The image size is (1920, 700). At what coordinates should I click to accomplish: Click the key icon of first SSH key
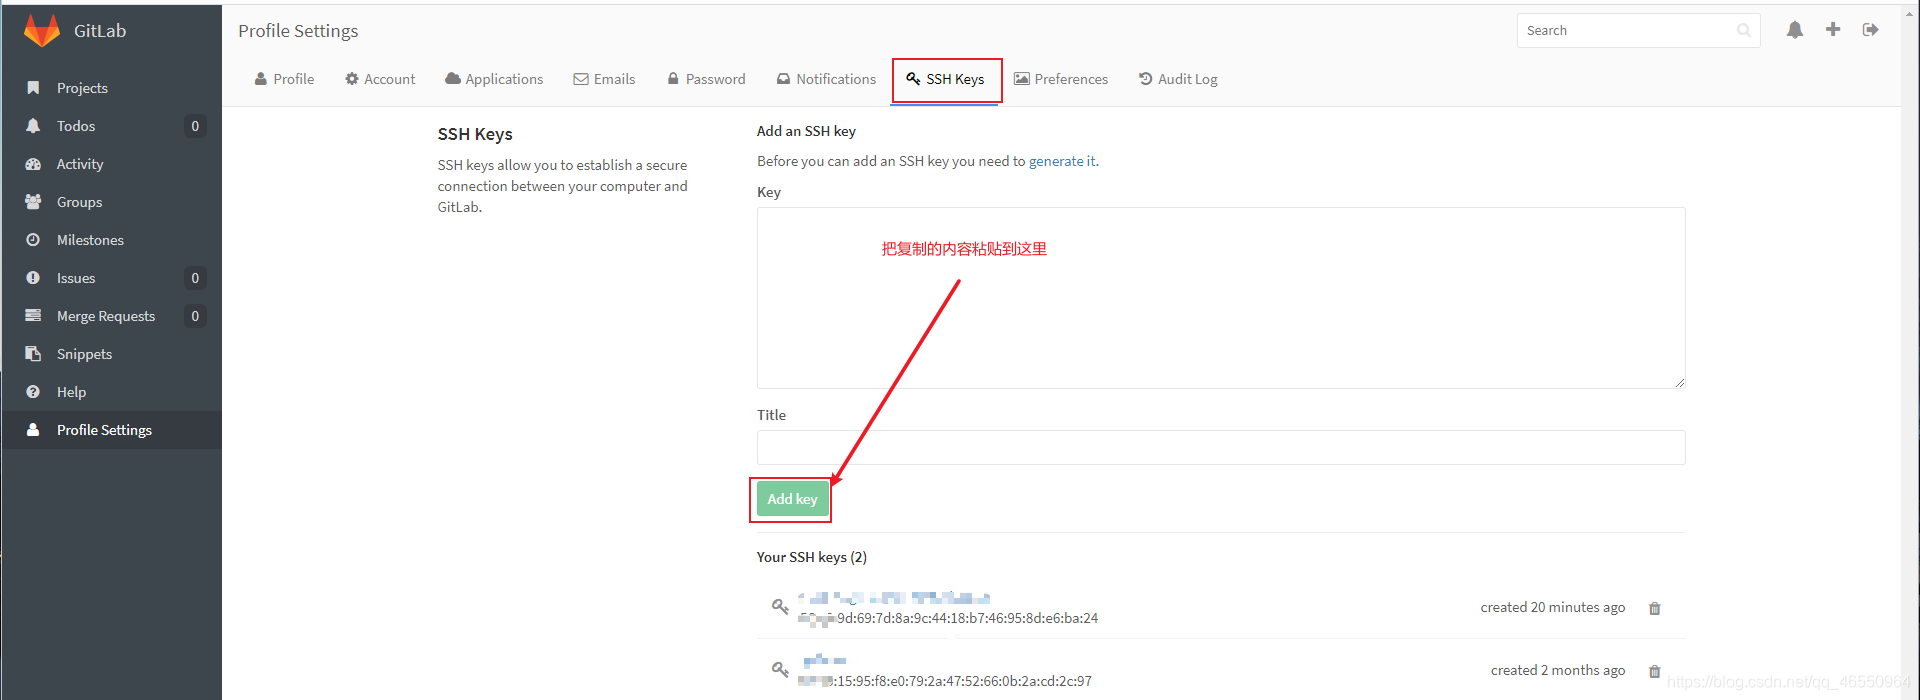[780, 606]
